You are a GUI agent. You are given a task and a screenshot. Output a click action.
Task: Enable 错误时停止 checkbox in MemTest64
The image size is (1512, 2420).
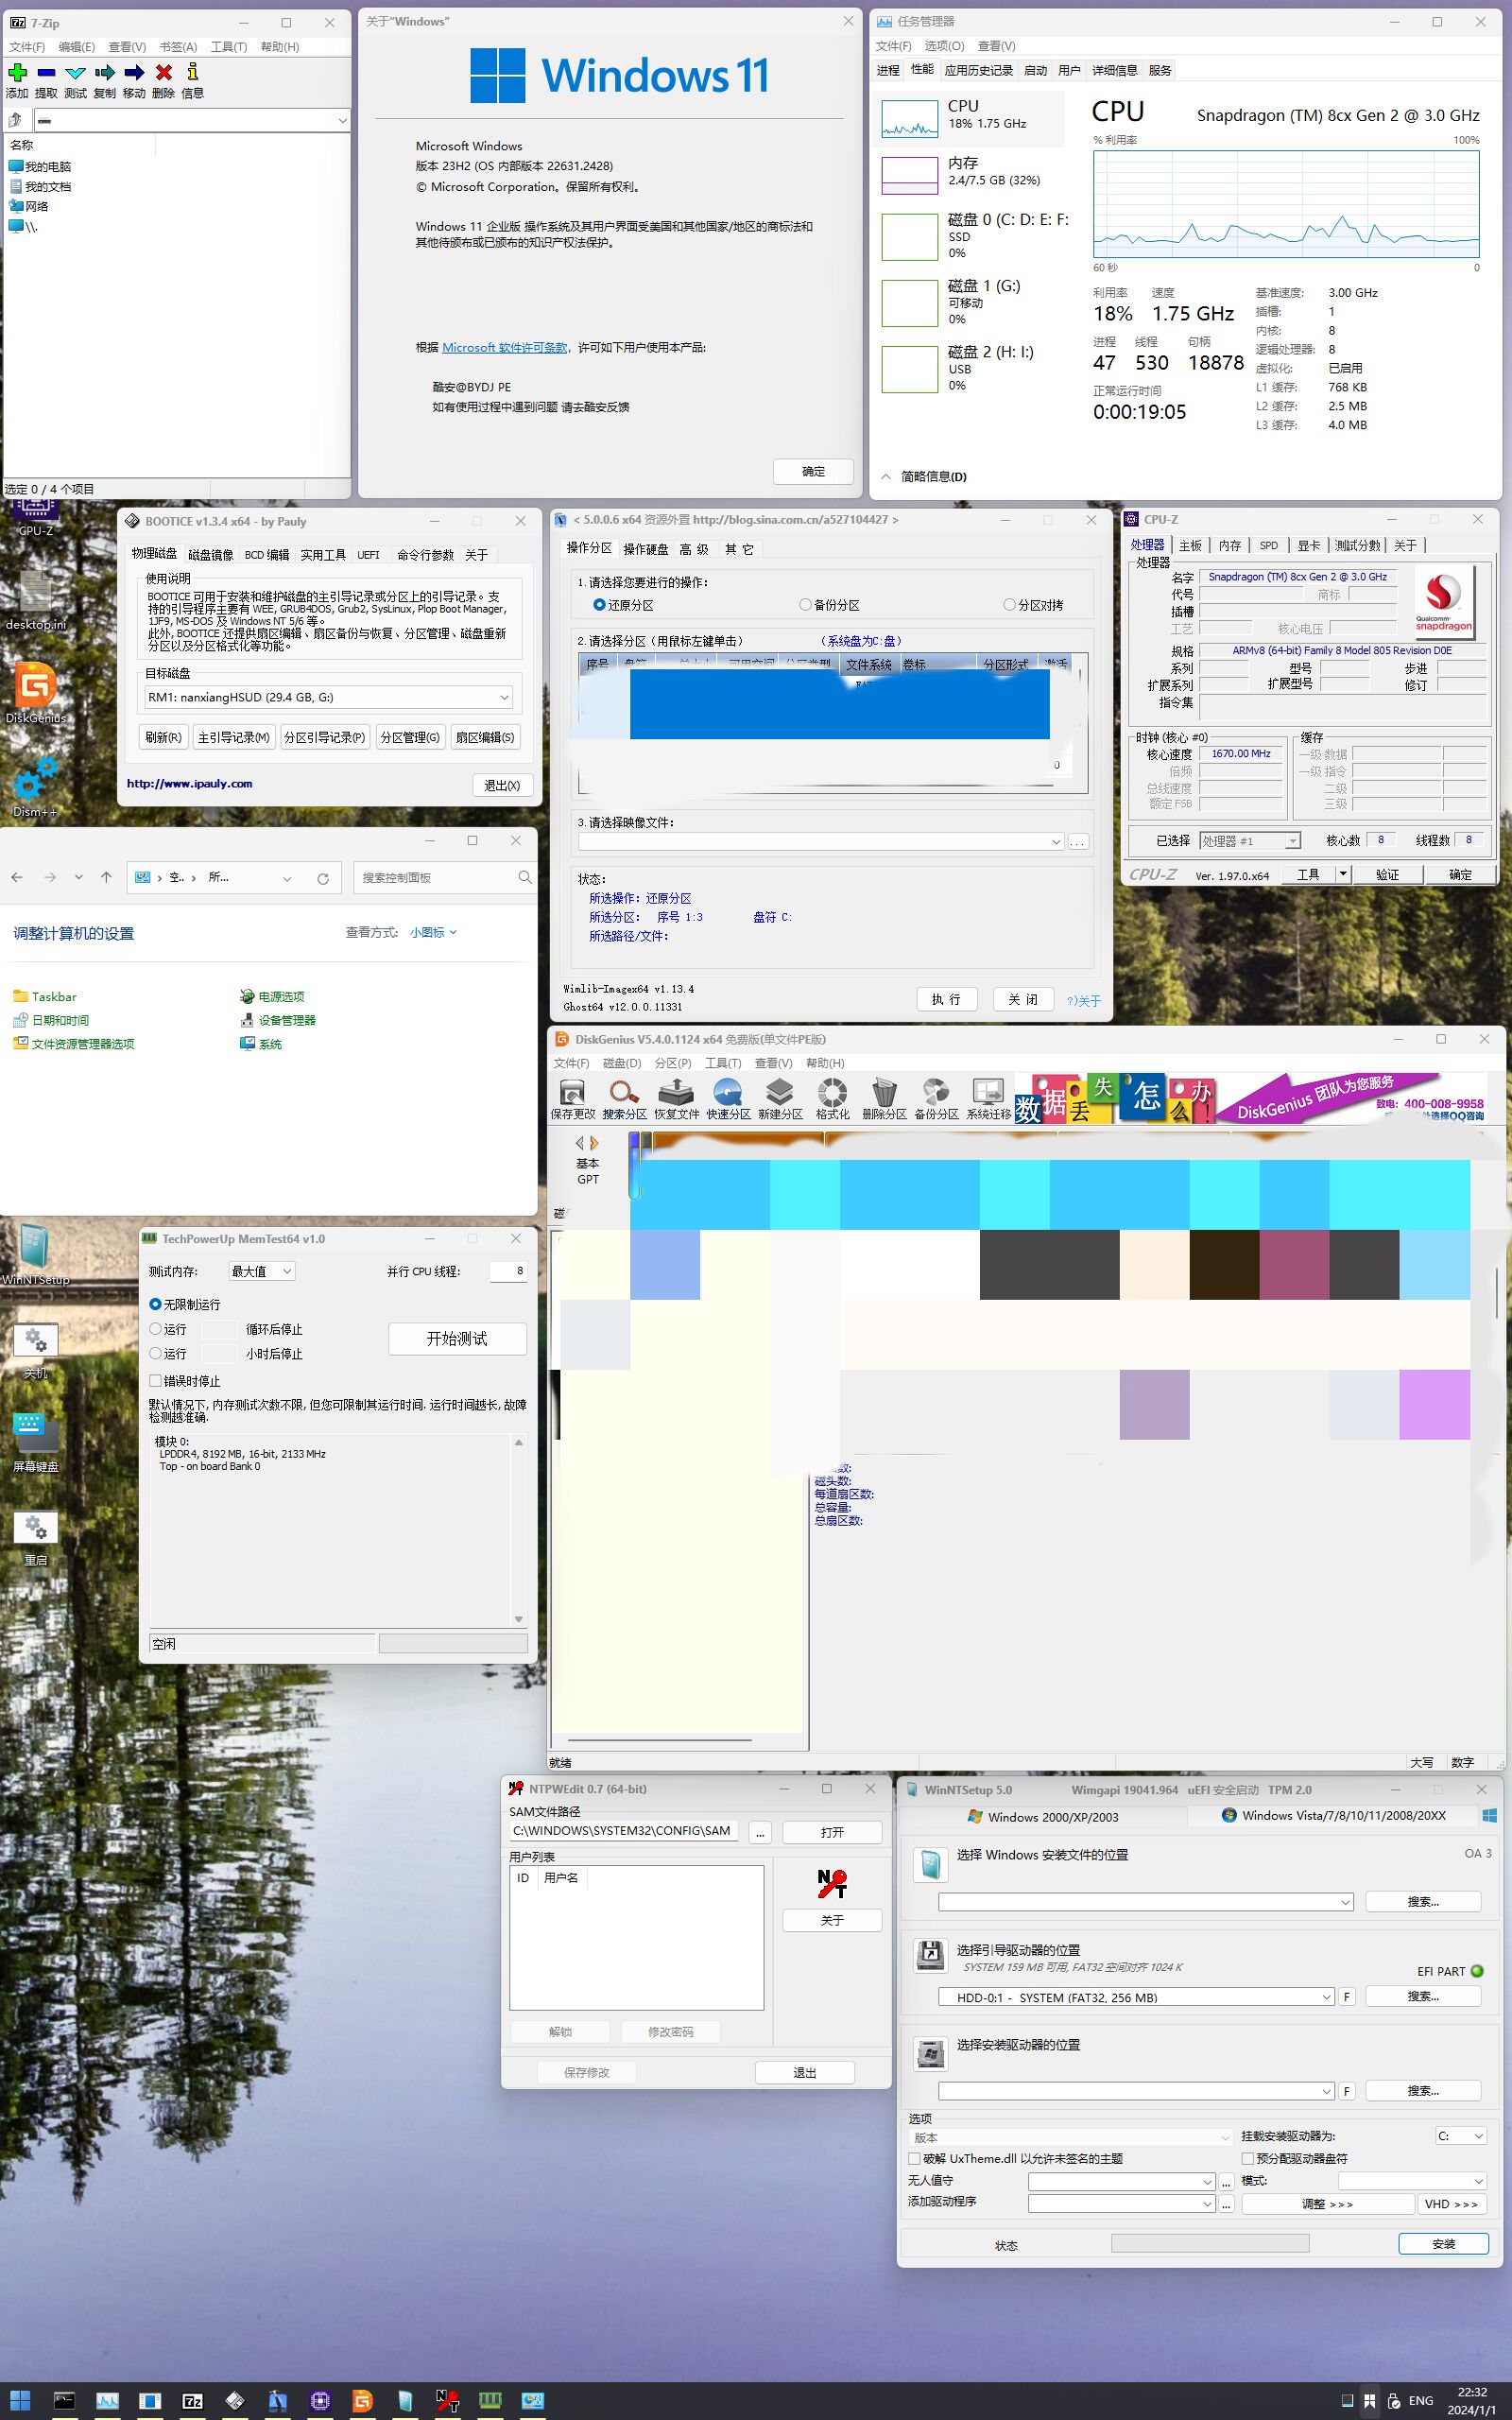click(155, 1381)
